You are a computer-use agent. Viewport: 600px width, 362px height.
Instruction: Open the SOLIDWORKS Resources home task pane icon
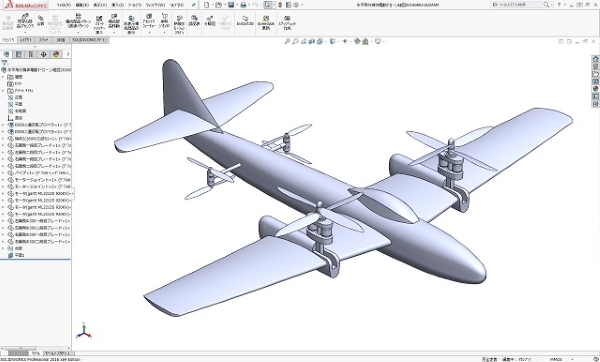[x=595, y=59]
